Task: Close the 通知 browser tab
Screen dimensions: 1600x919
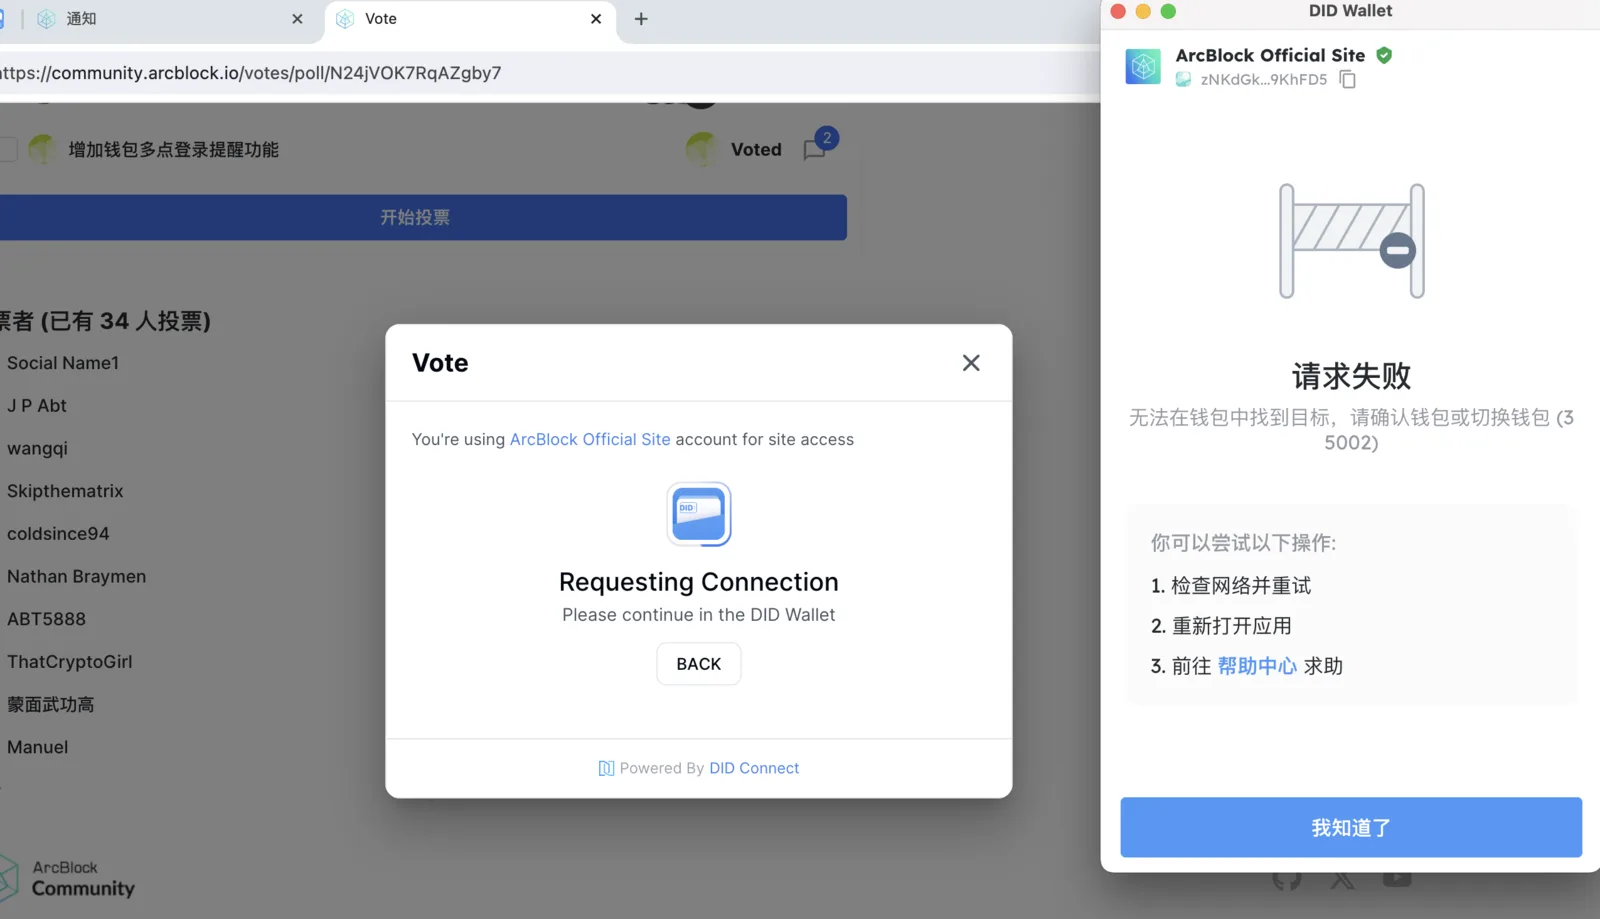Action: pos(297,19)
